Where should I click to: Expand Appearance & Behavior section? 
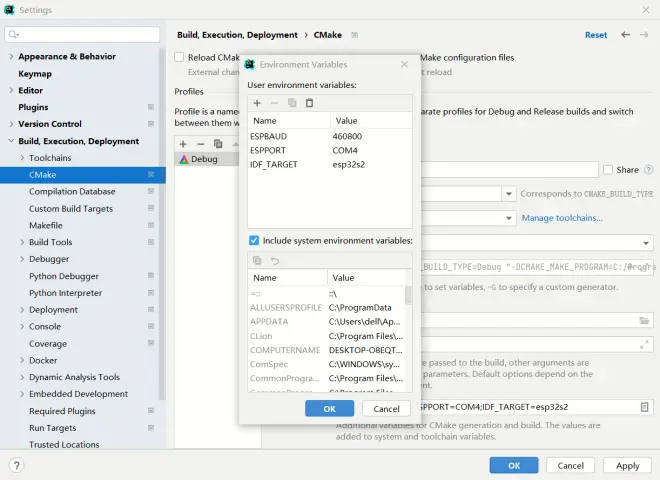pos(11,56)
